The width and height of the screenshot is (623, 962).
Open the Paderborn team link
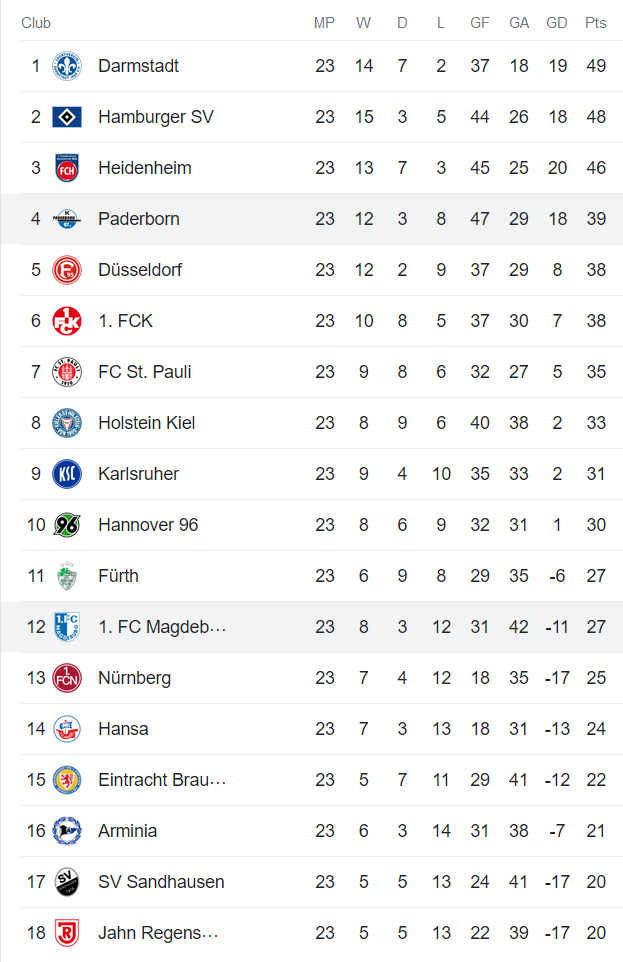coord(139,219)
